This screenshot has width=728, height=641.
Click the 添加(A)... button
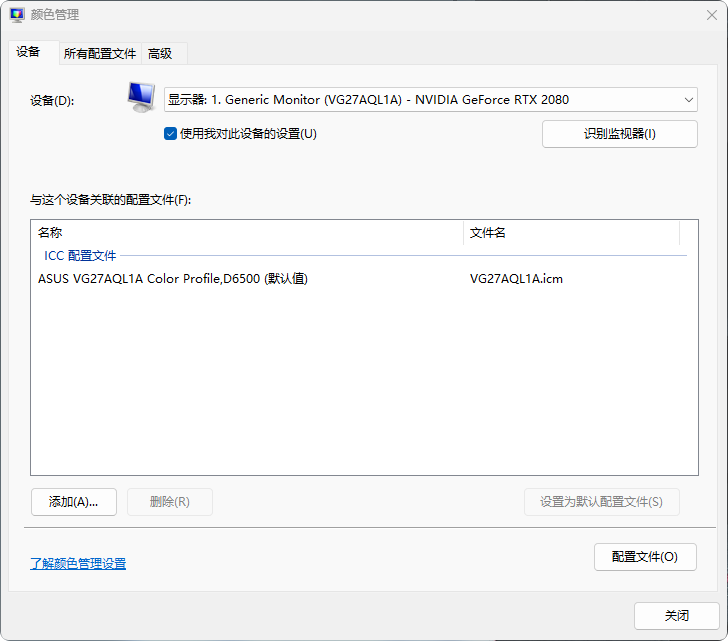pos(74,502)
